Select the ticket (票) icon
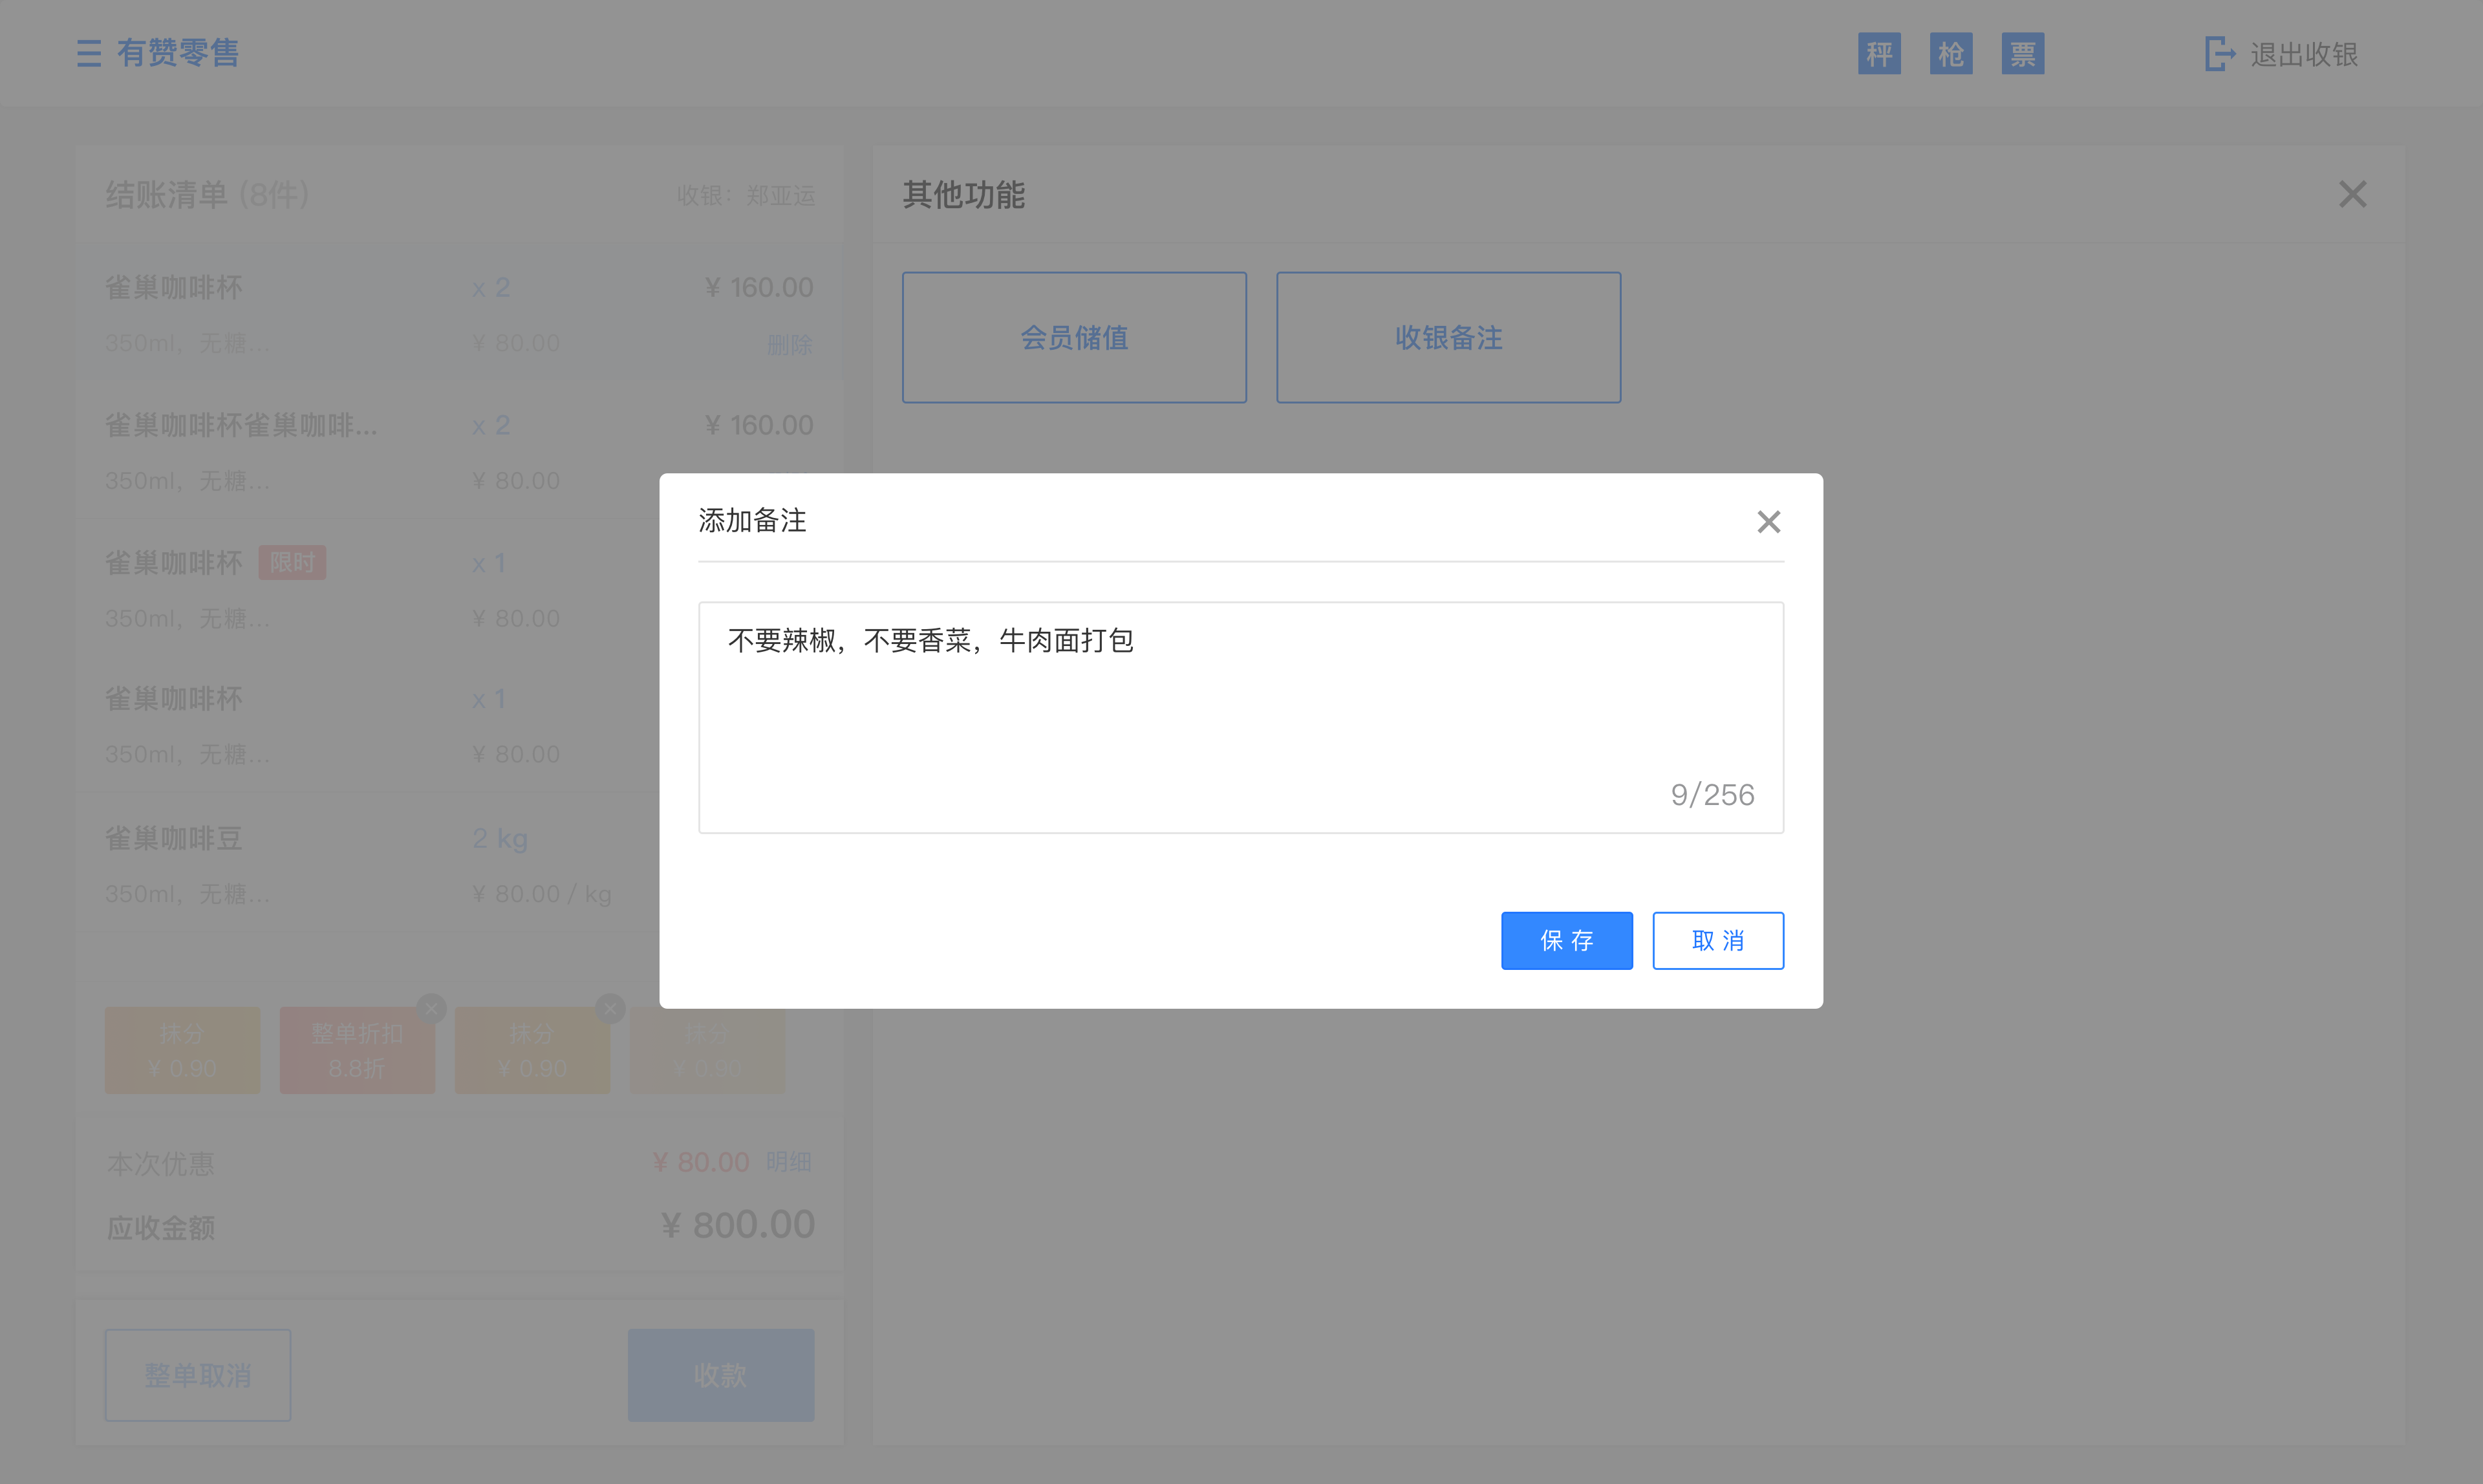 (x=2022, y=53)
